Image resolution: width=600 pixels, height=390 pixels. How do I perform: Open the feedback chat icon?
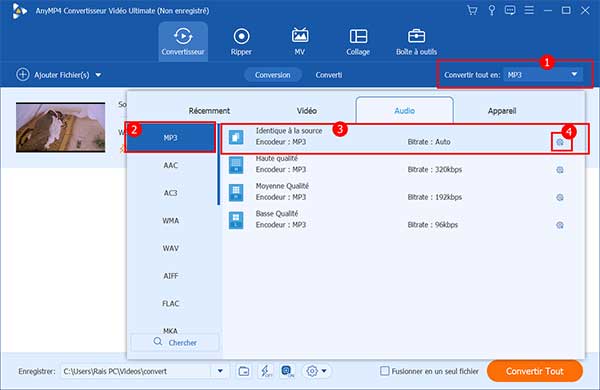510,10
